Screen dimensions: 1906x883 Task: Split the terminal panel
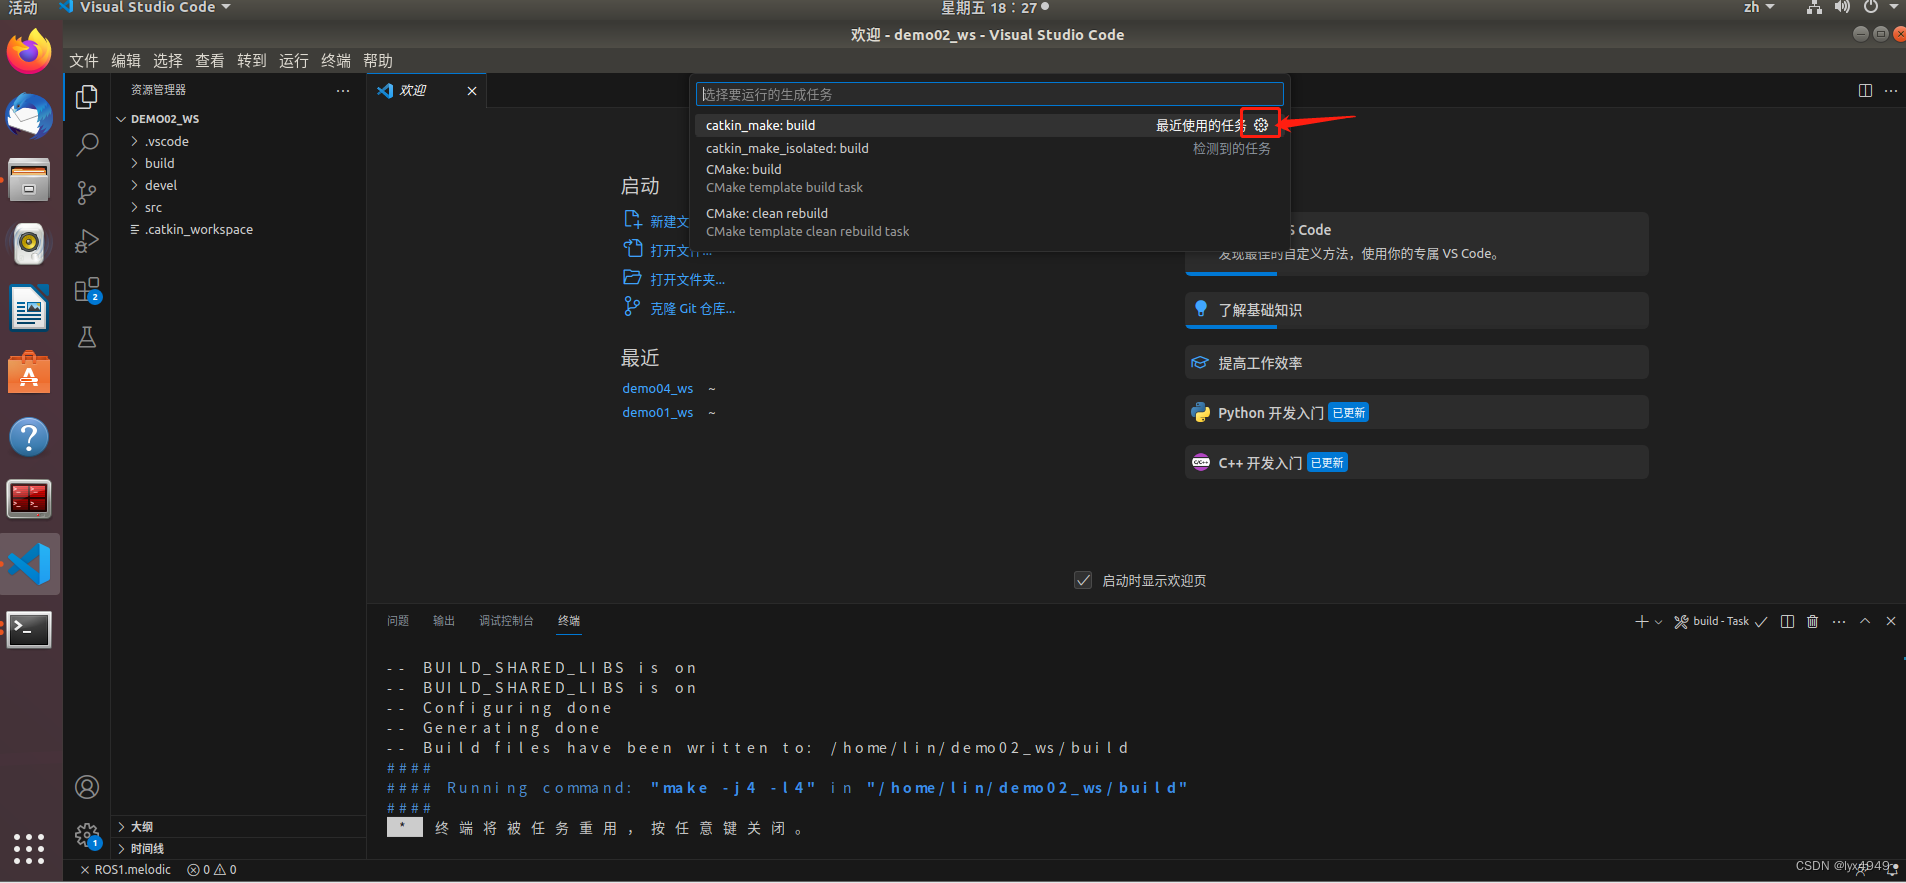pos(1787,622)
